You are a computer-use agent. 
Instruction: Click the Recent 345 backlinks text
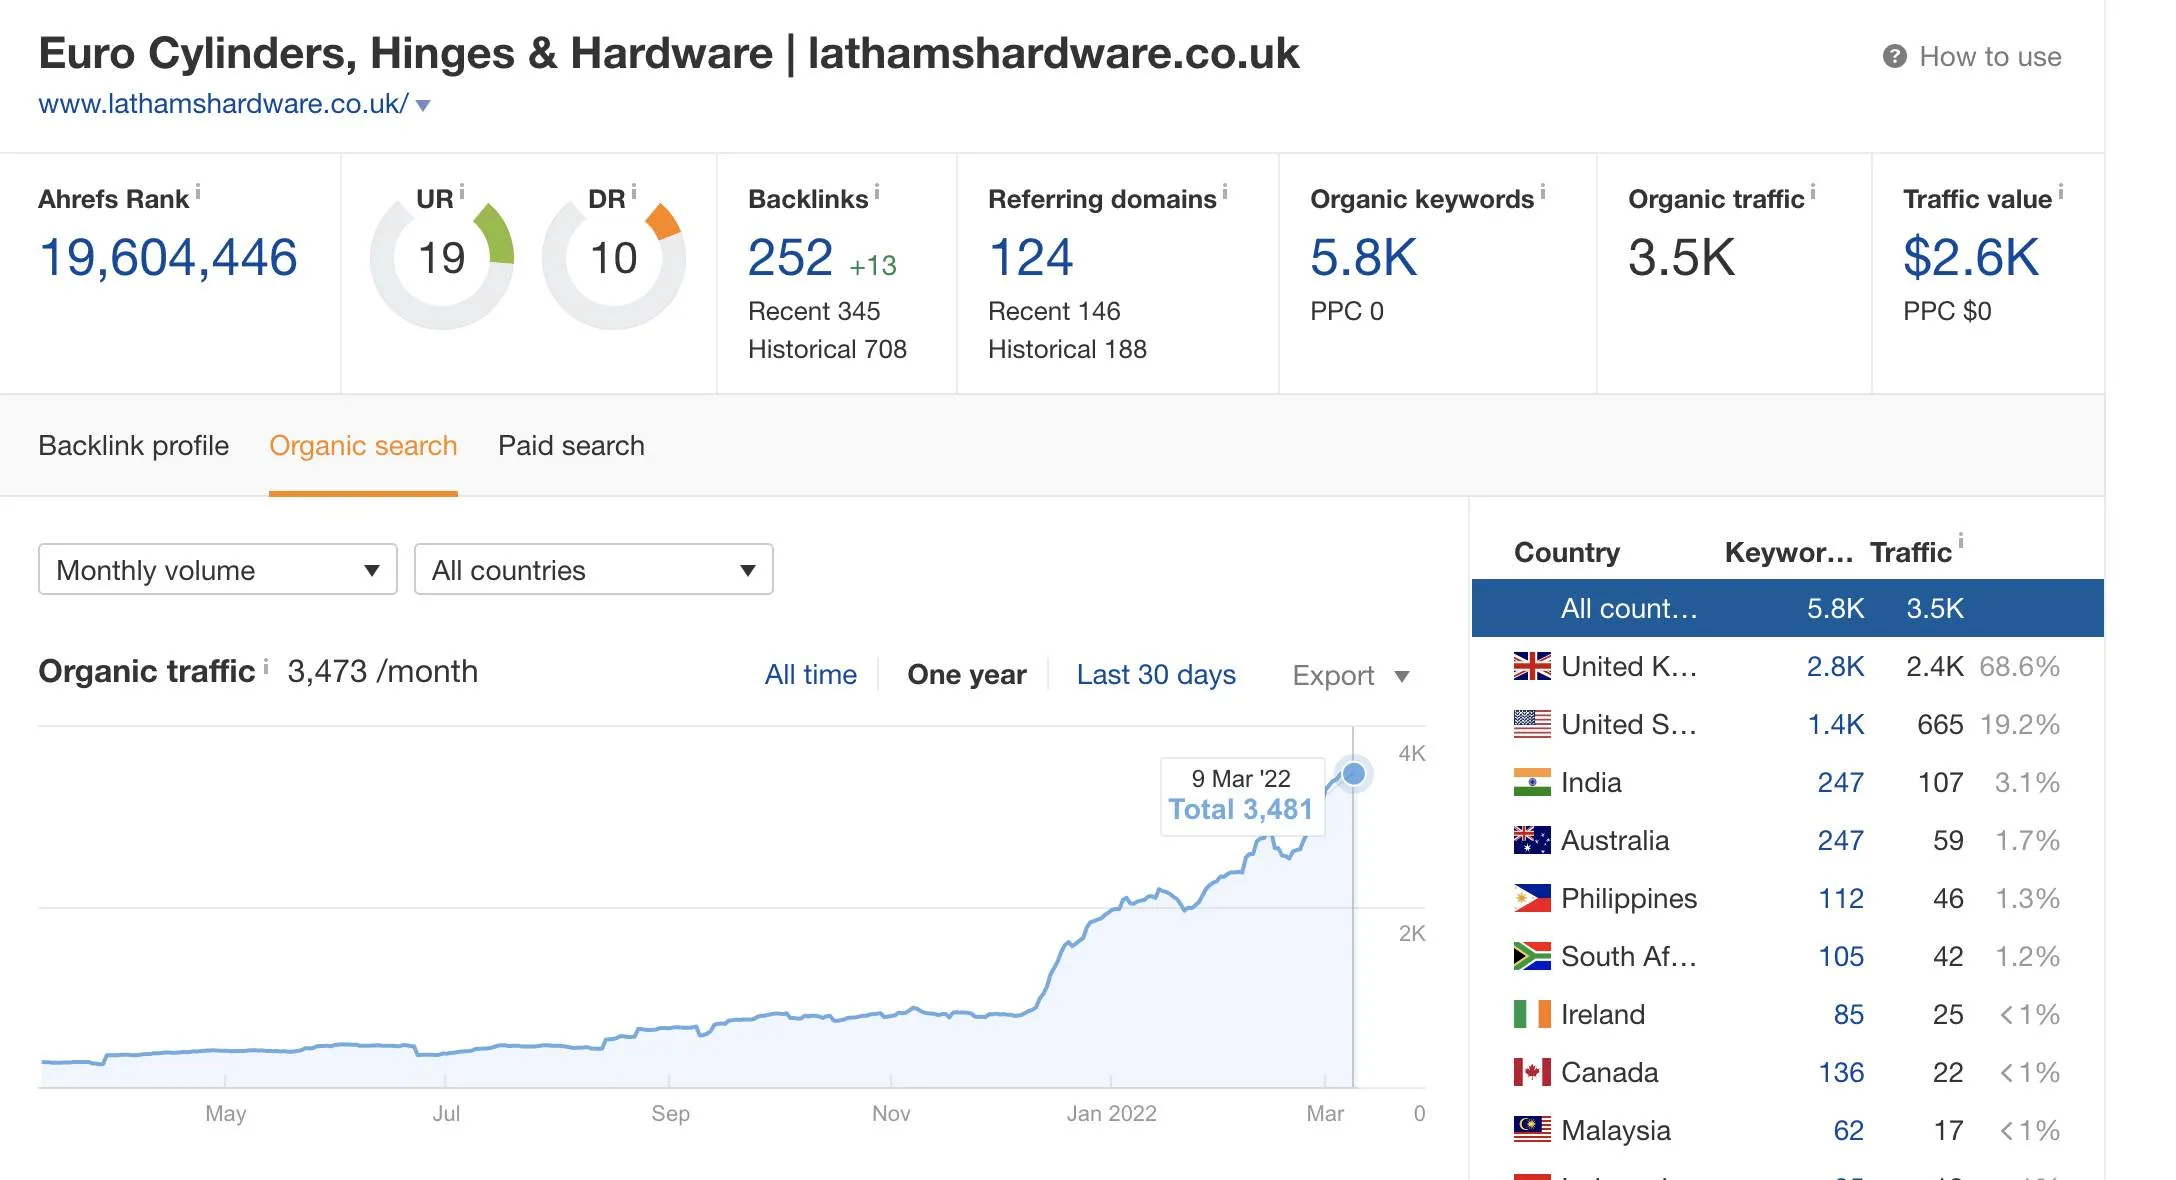pos(814,311)
